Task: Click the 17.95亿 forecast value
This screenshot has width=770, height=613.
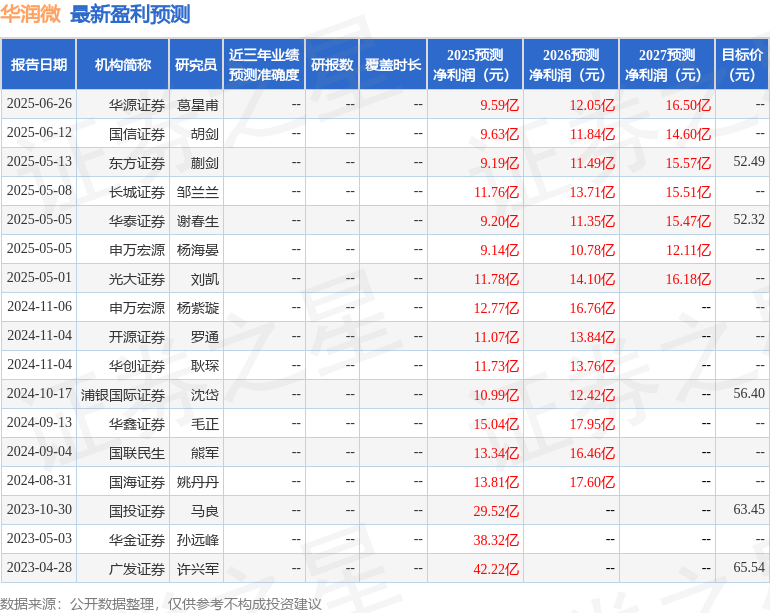Action: (x=592, y=424)
